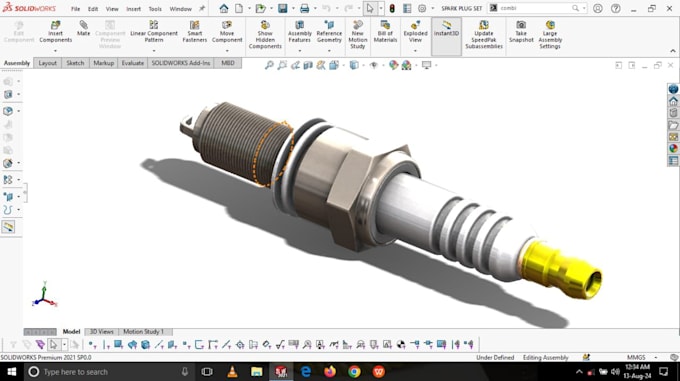
Task: Expand the Insert Components dropdown arrow
Action: click(x=56, y=51)
